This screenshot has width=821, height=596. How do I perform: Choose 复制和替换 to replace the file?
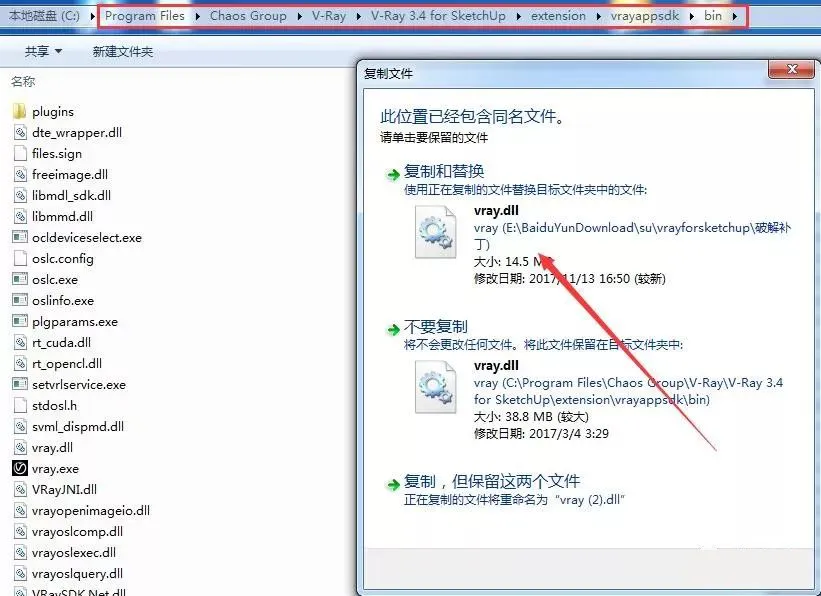[x=444, y=171]
